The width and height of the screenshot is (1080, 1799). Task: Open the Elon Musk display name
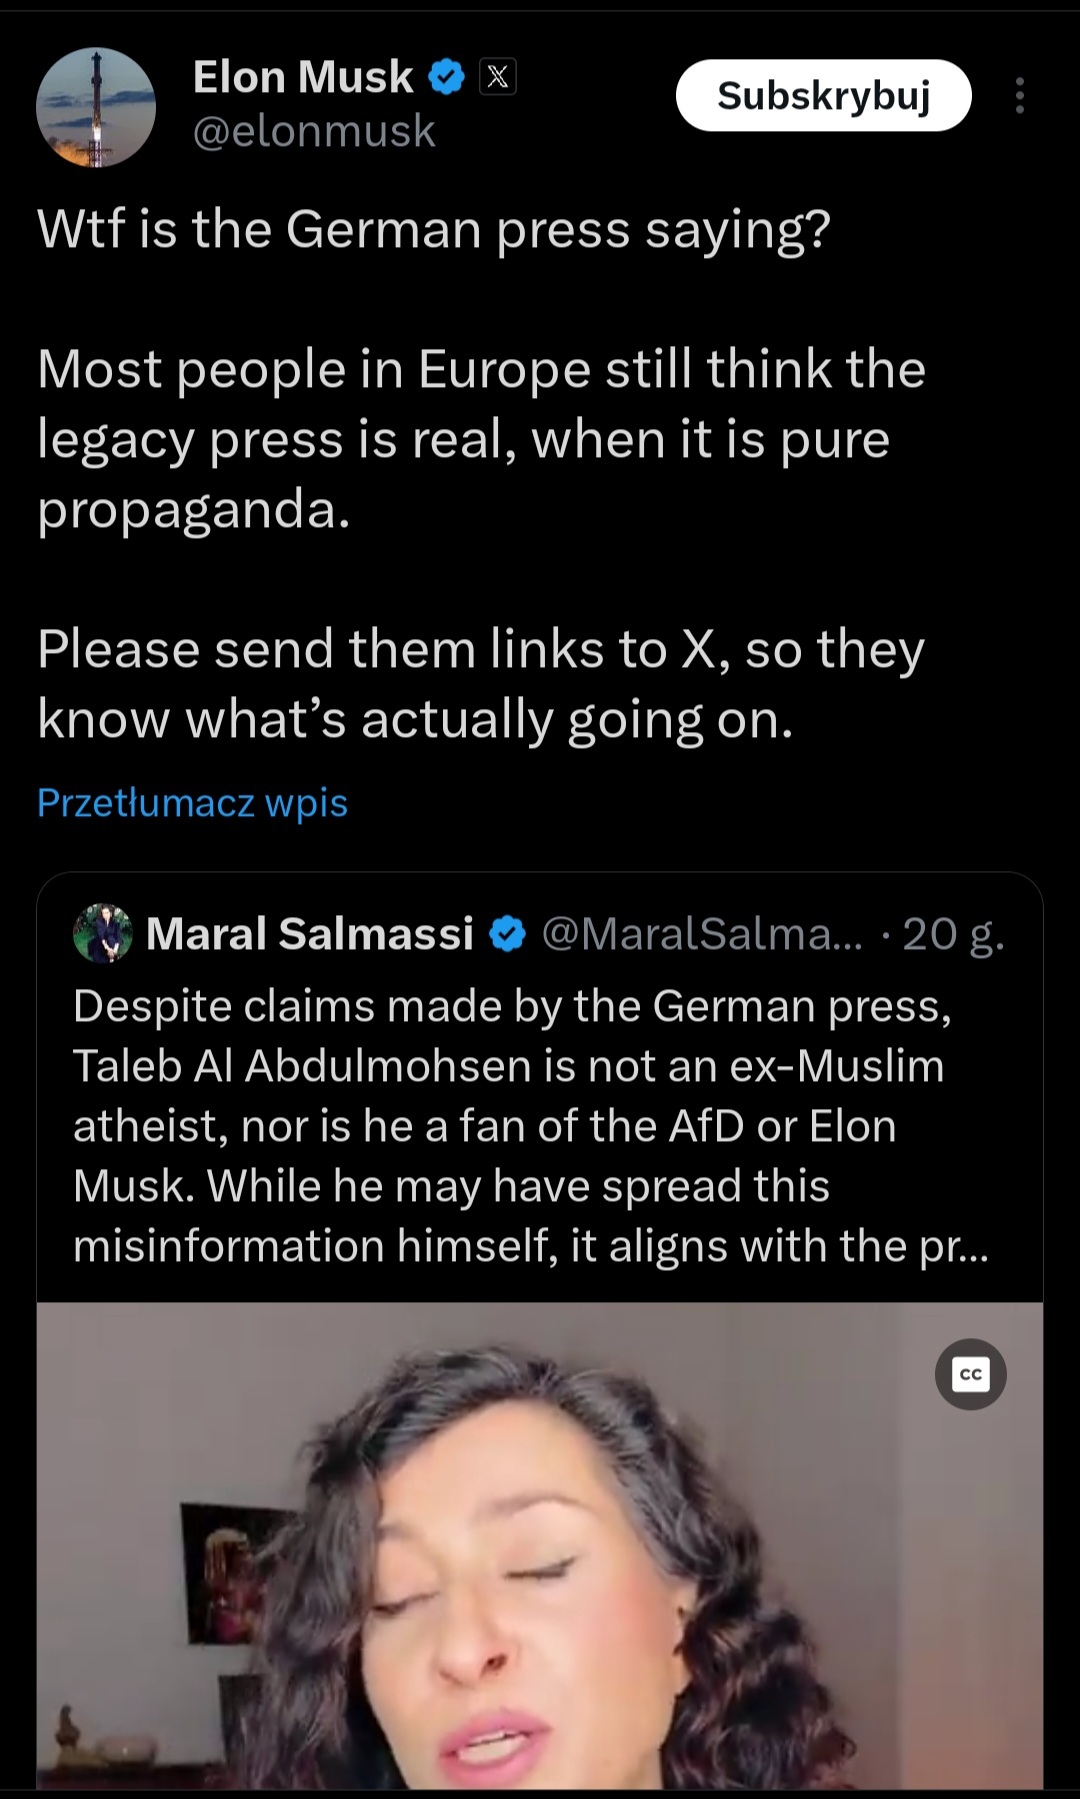pyautogui.click(x=302, y=77)
